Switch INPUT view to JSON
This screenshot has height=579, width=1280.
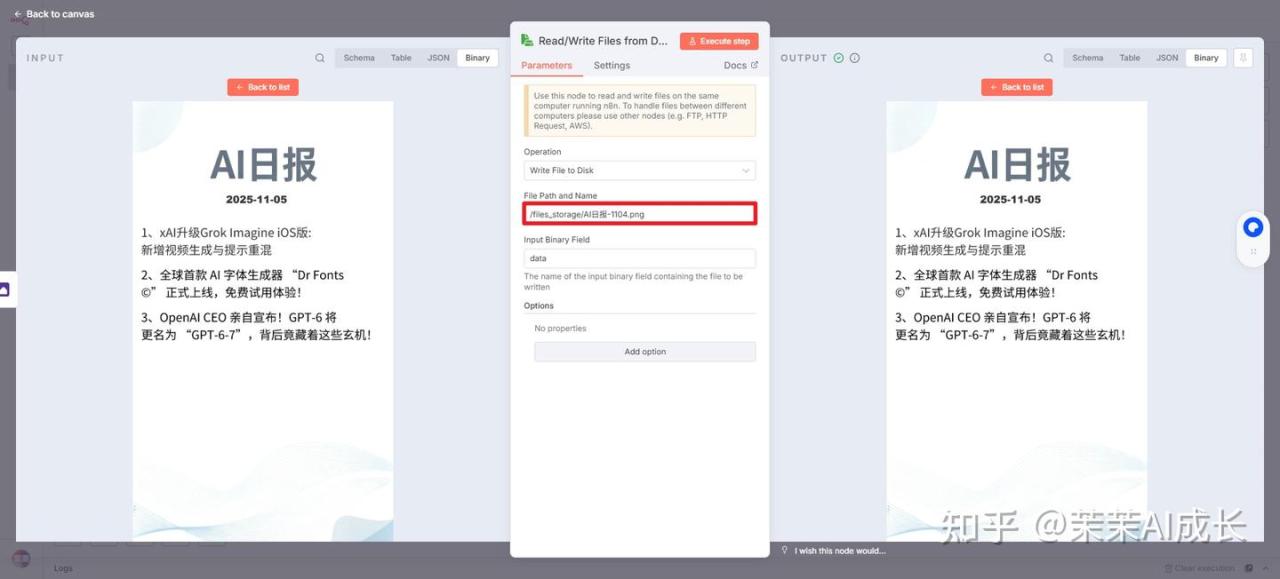(x=438, y=58)
